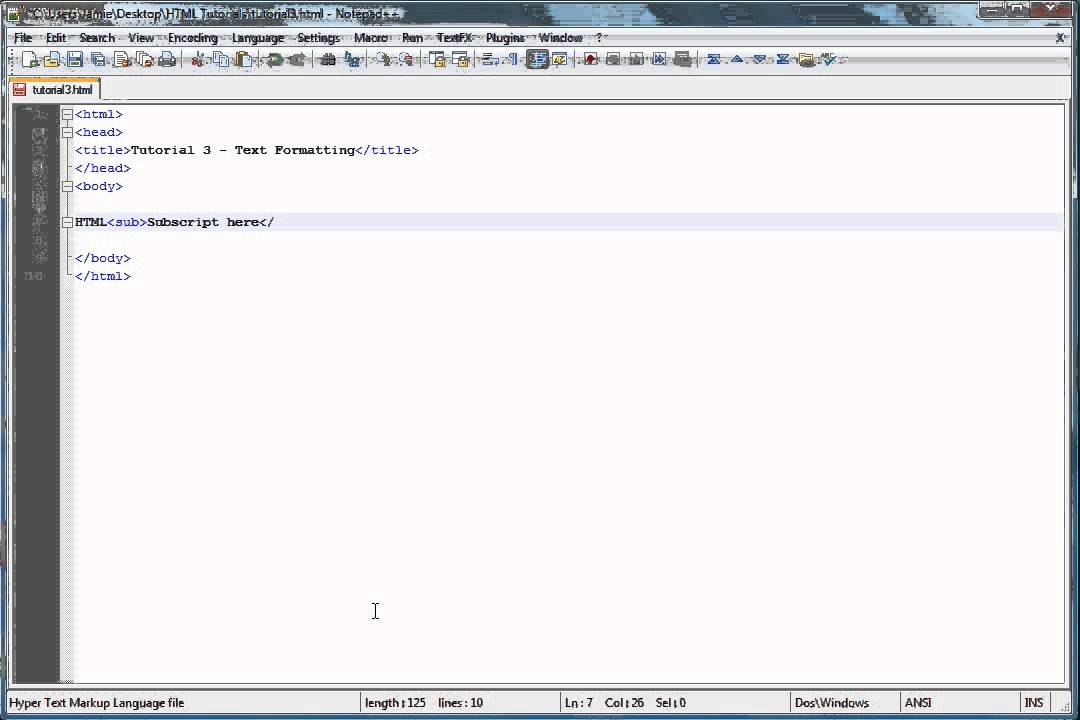Toggle the Show Indent Guide icon
Viewport: 1080px width, 720px height.
click(537, 60)
